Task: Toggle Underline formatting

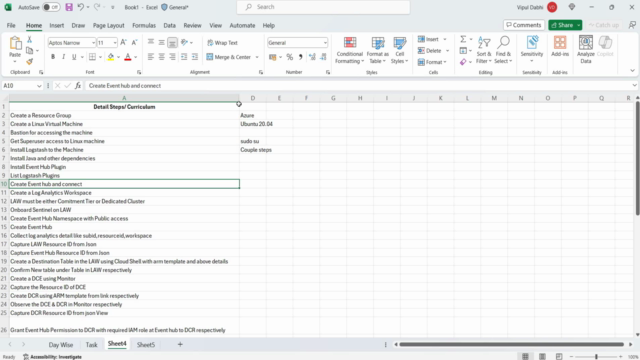Action: [x=74, y=57]
